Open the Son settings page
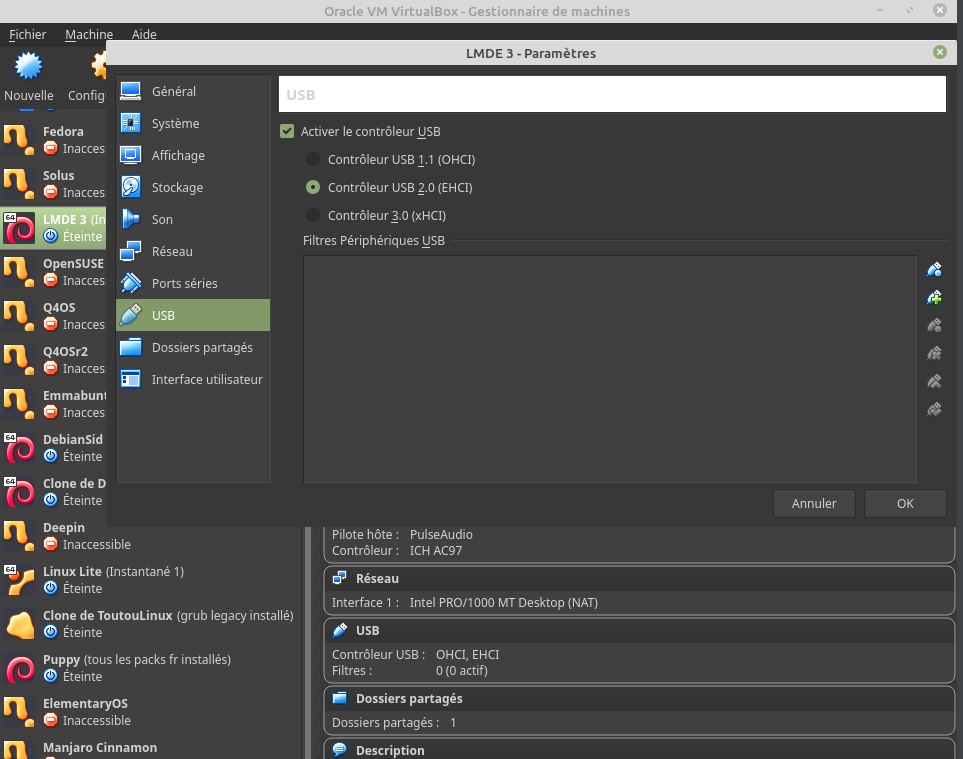 (193, 219)
